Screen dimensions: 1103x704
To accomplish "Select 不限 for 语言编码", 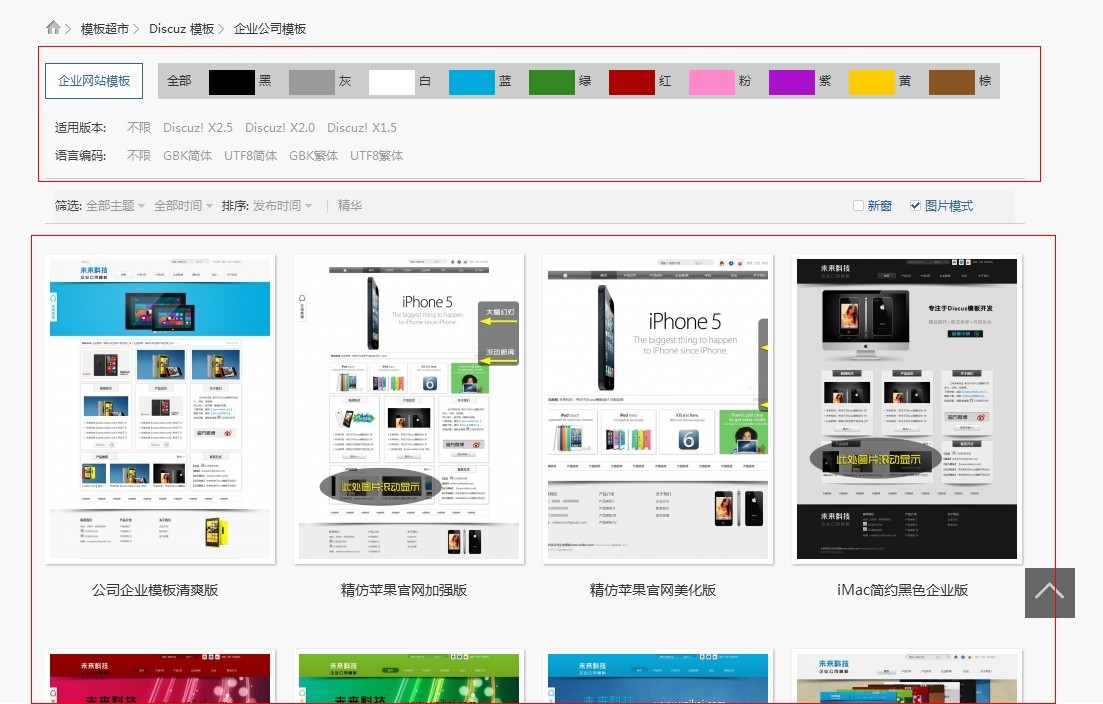I will pos(139,155).
